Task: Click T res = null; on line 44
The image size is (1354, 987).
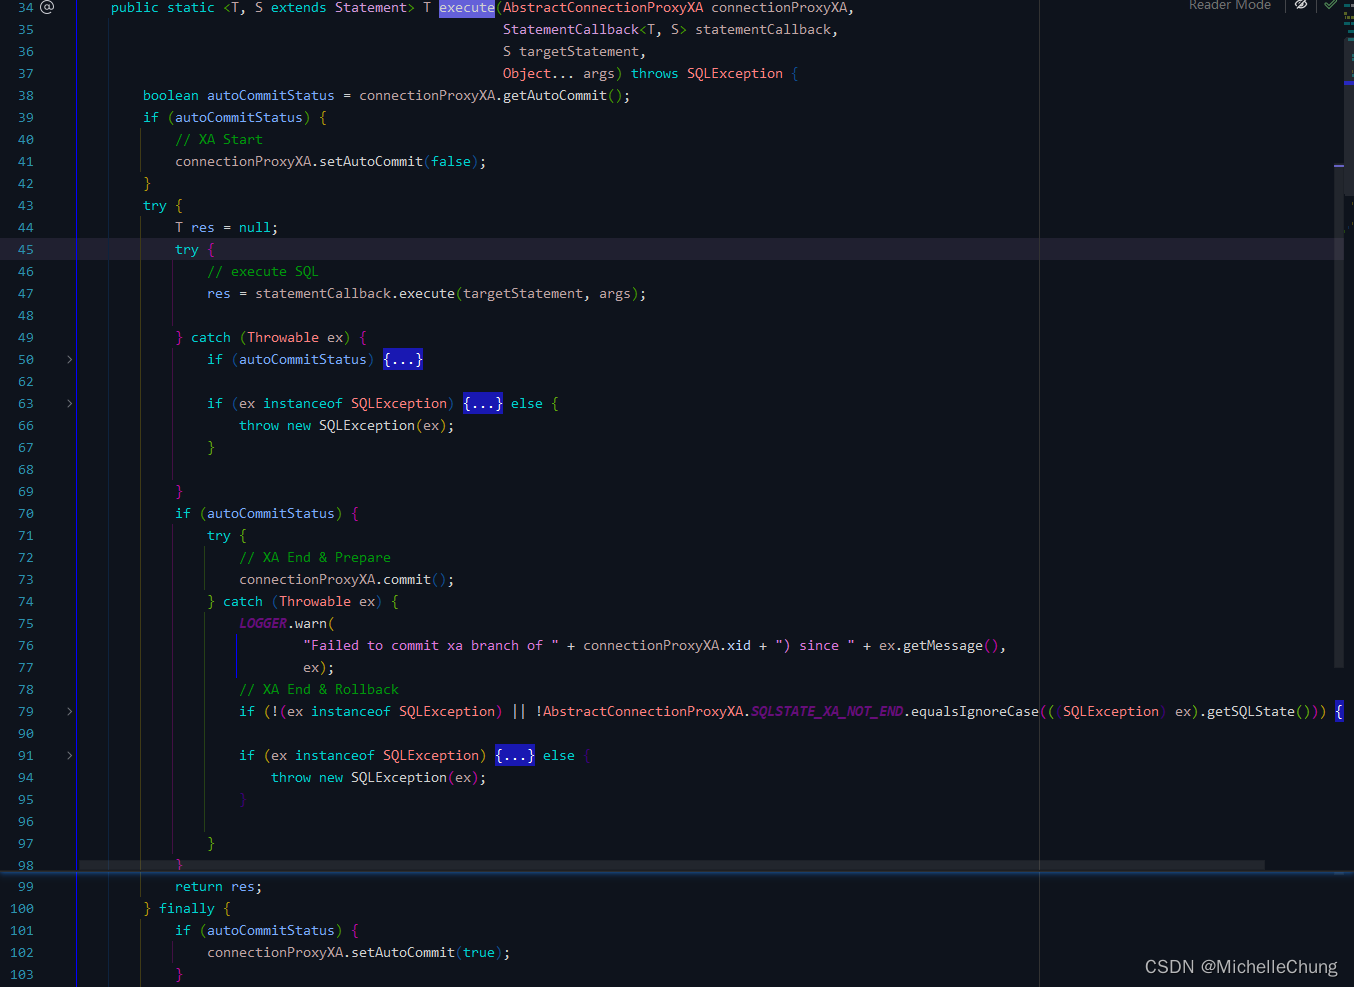Action: [227, 227]
